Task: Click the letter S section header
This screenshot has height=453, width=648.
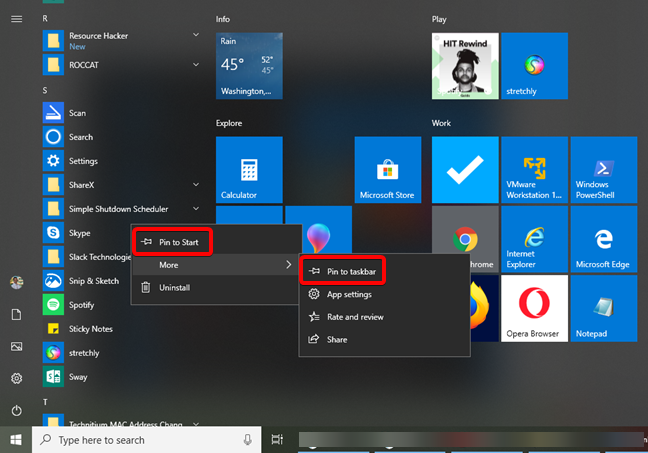Action: click(x=45, y=90)
